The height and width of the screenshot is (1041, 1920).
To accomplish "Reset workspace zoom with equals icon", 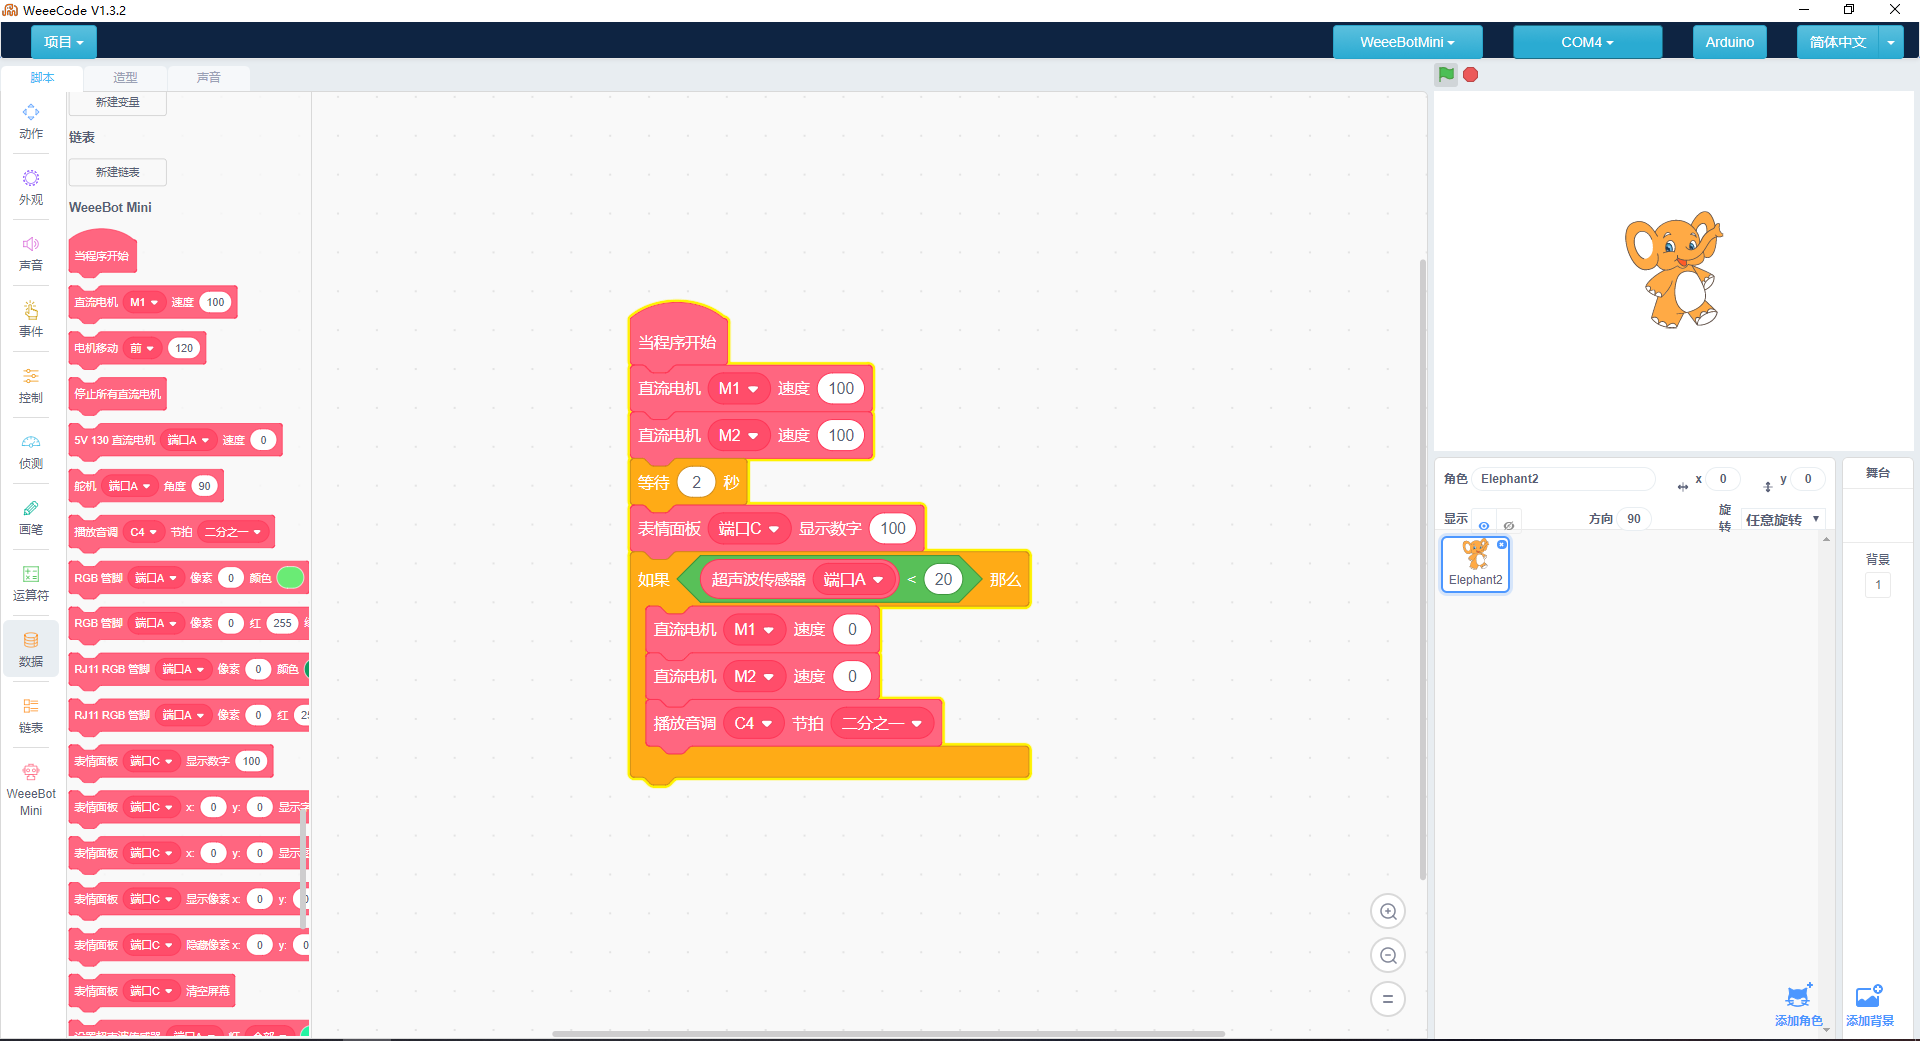I will [1388, 999].
